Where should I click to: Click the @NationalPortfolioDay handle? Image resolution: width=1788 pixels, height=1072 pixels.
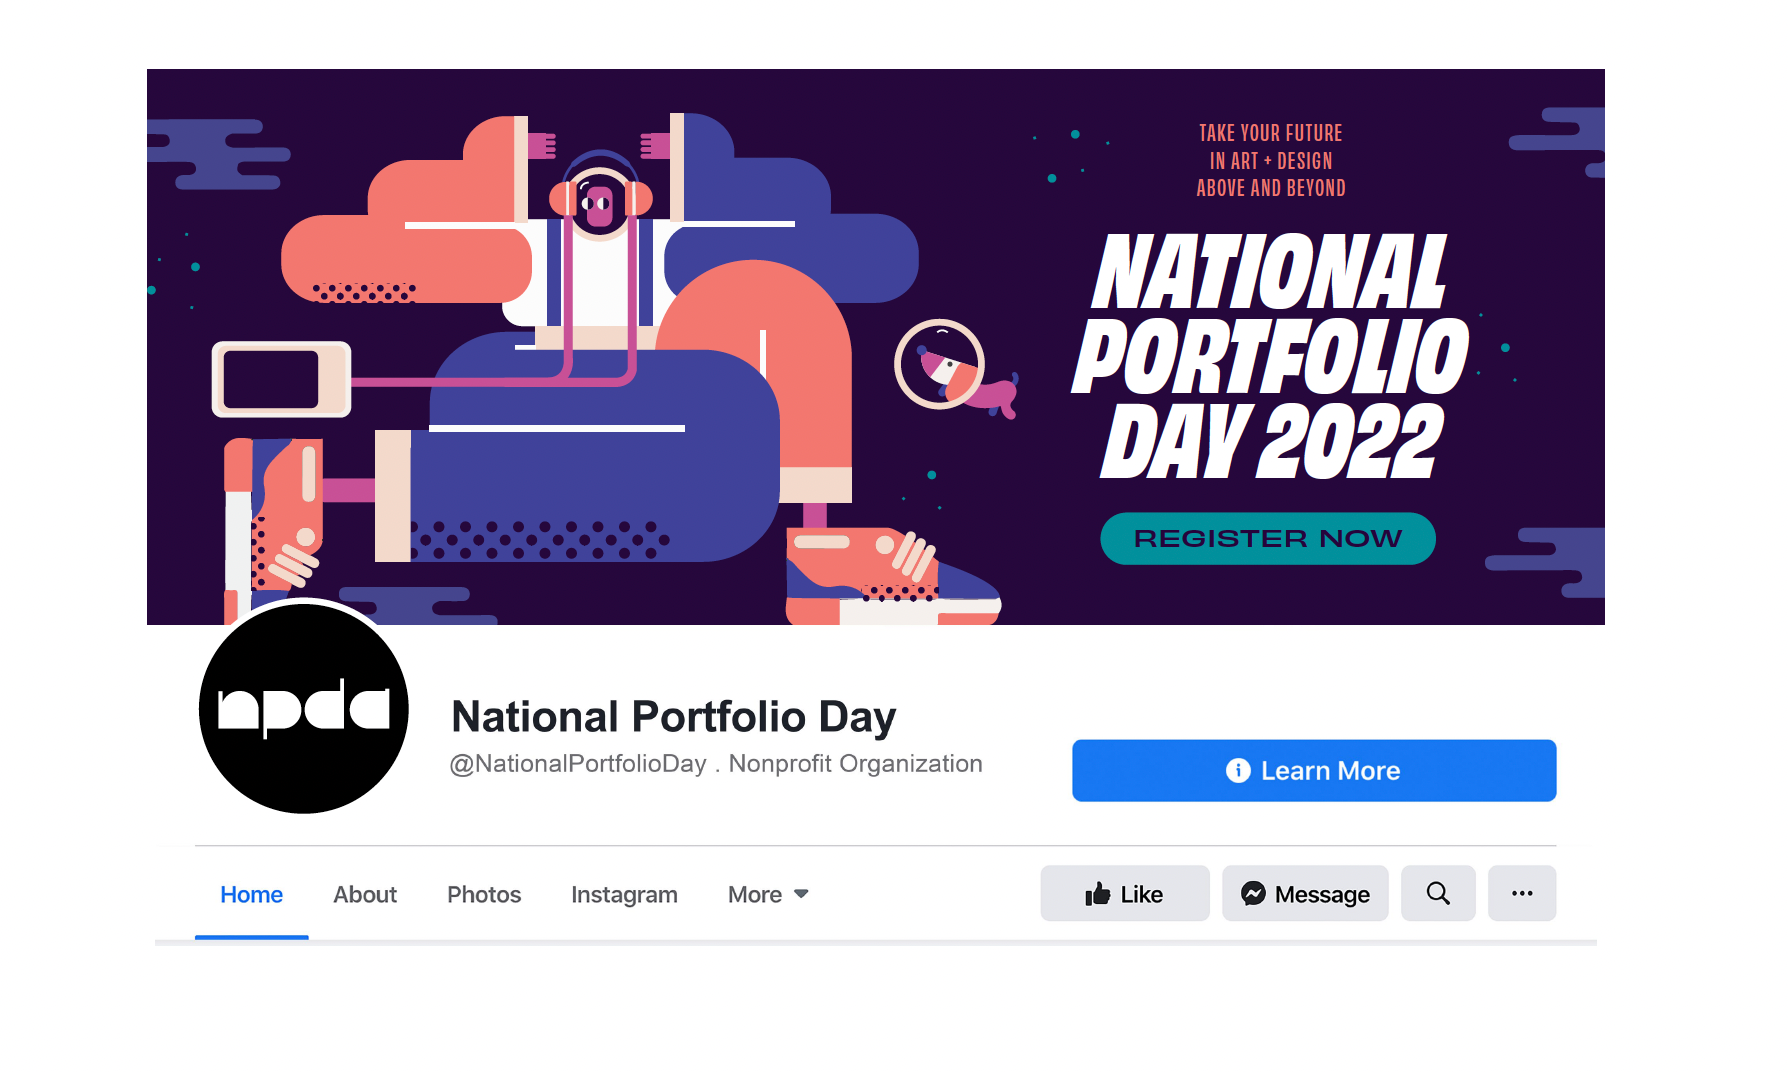(578, 764)
